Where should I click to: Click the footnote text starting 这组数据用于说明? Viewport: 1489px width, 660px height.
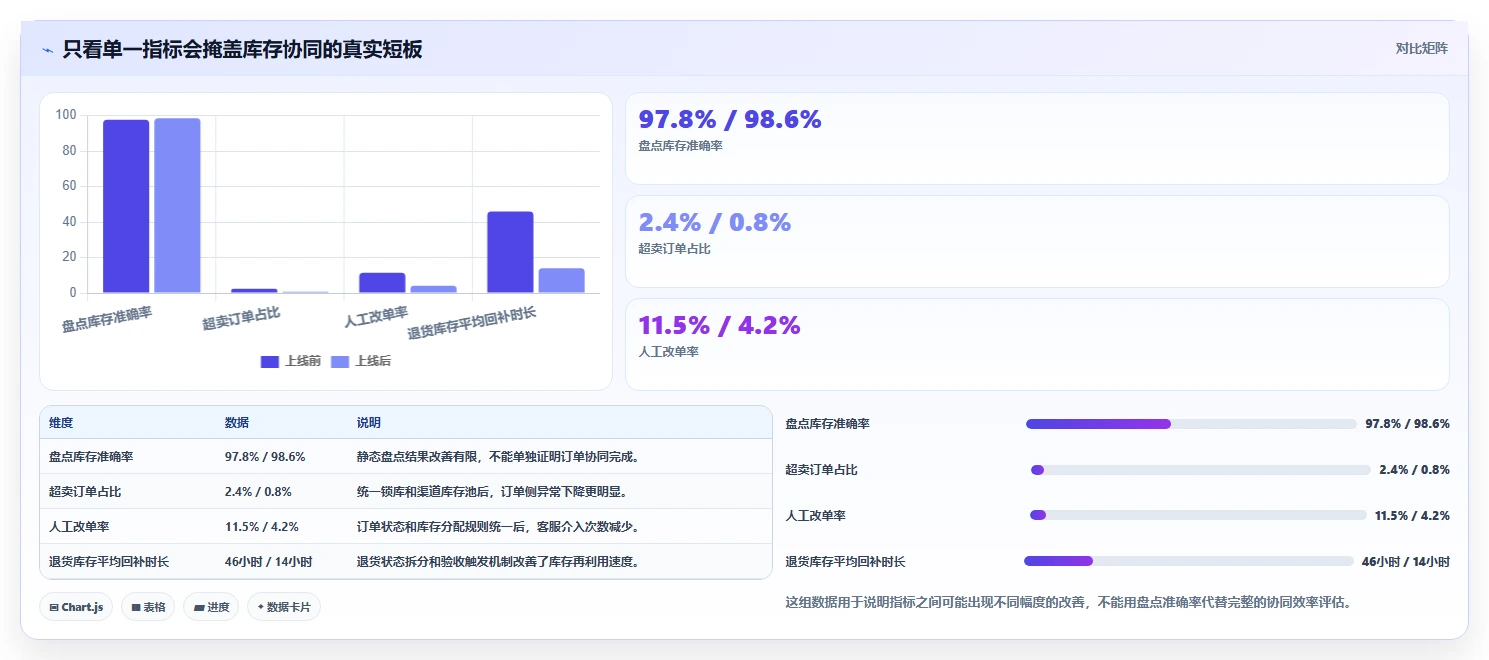click(x=1069, y=603)
